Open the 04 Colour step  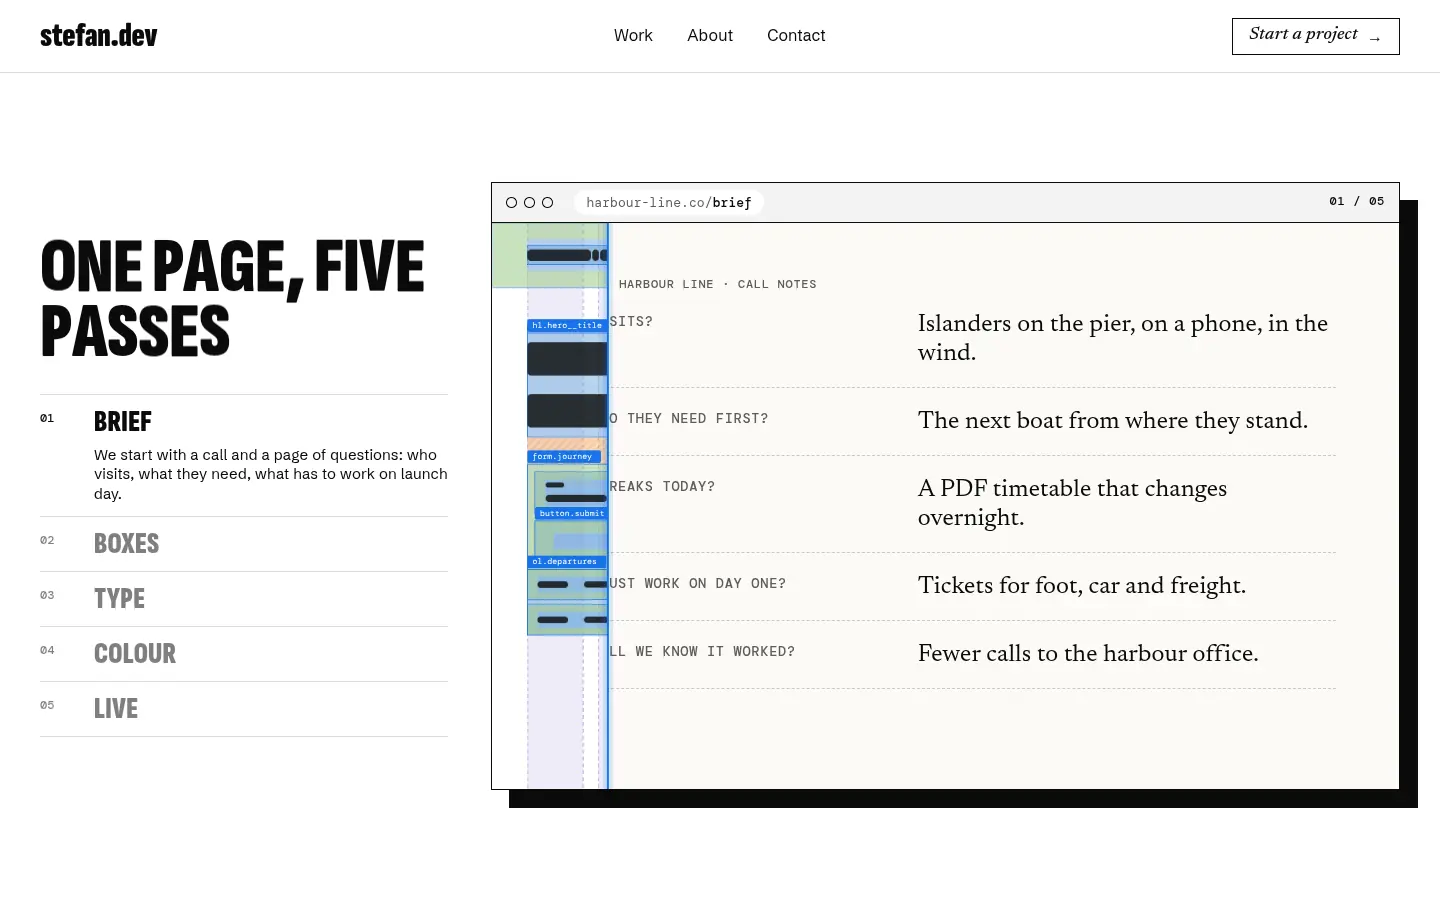[244, 654]
